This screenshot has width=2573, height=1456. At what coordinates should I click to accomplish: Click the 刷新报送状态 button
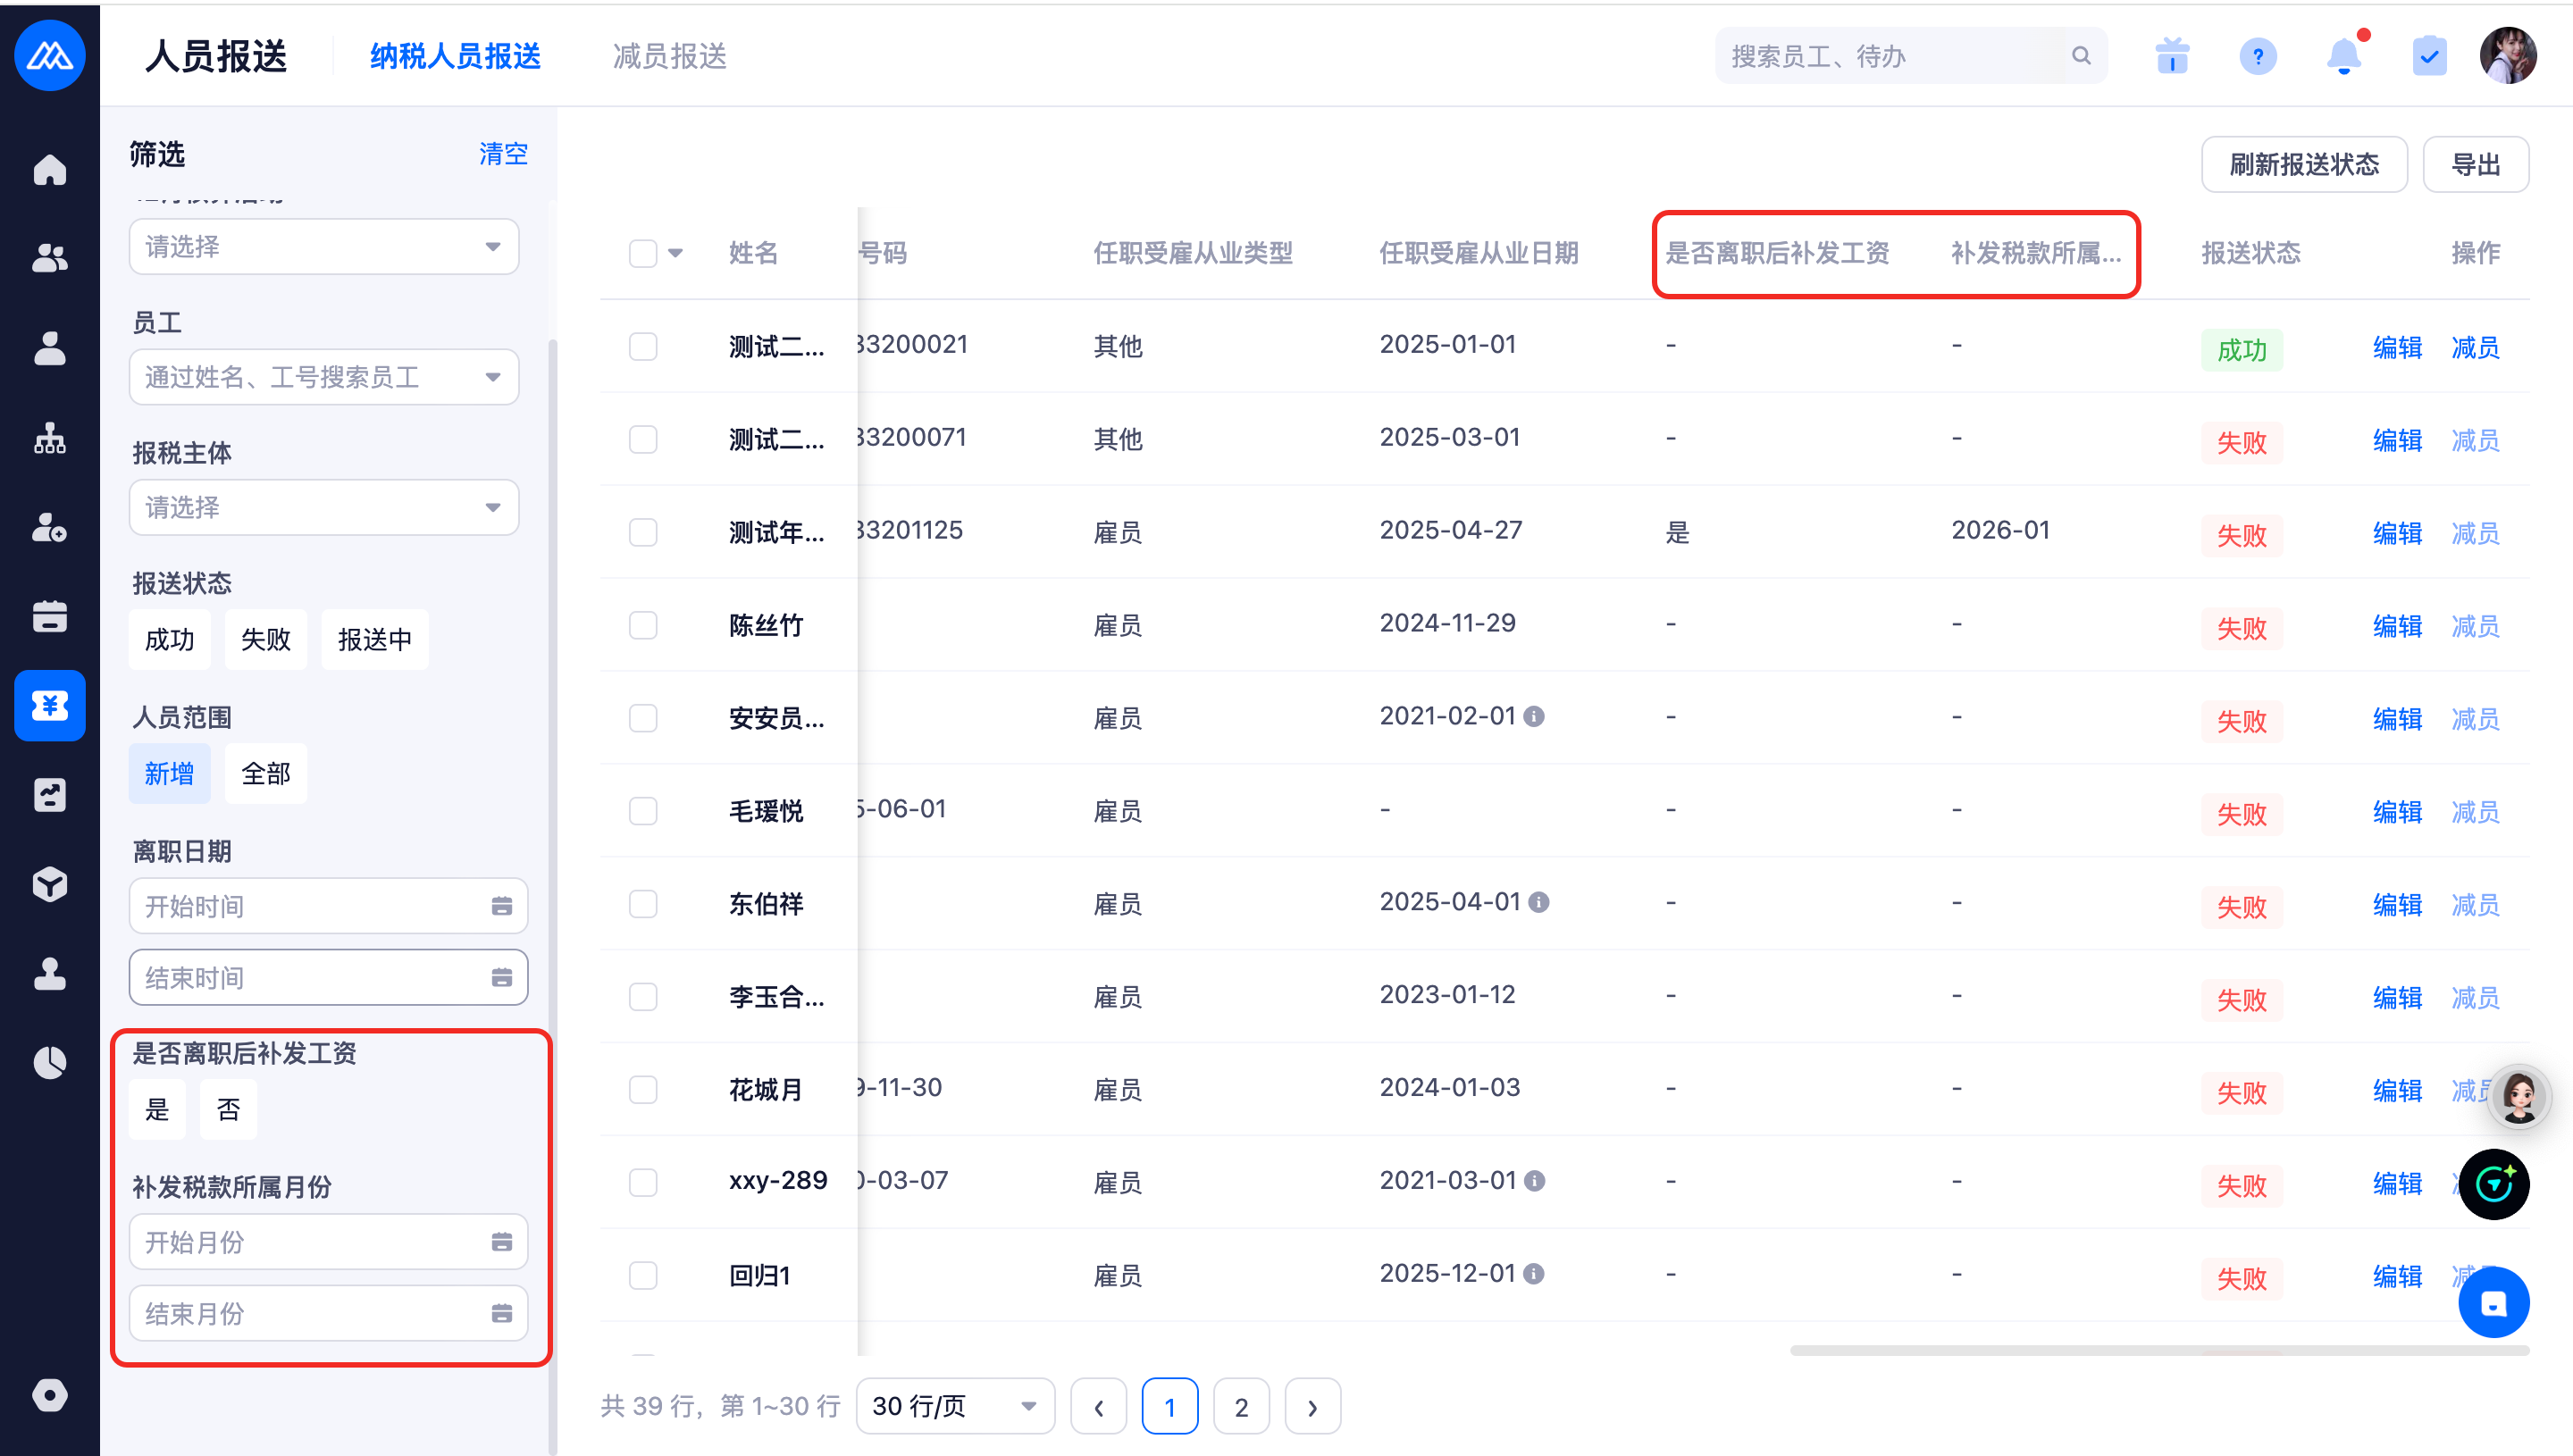2303,164
